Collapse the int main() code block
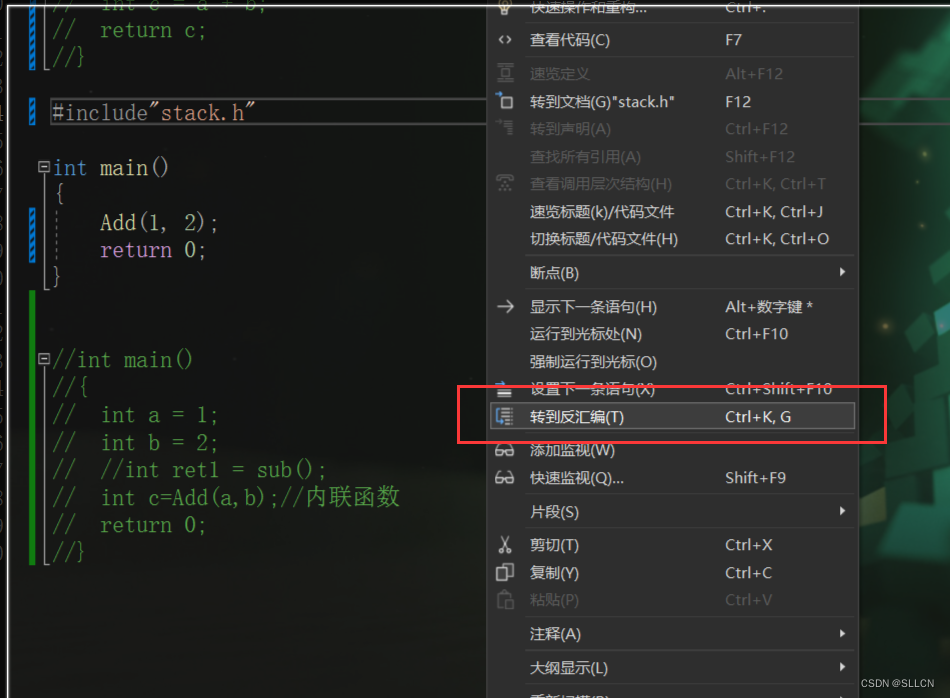The image size is (950, 698). pyautogui.click(x=43, y=167)
